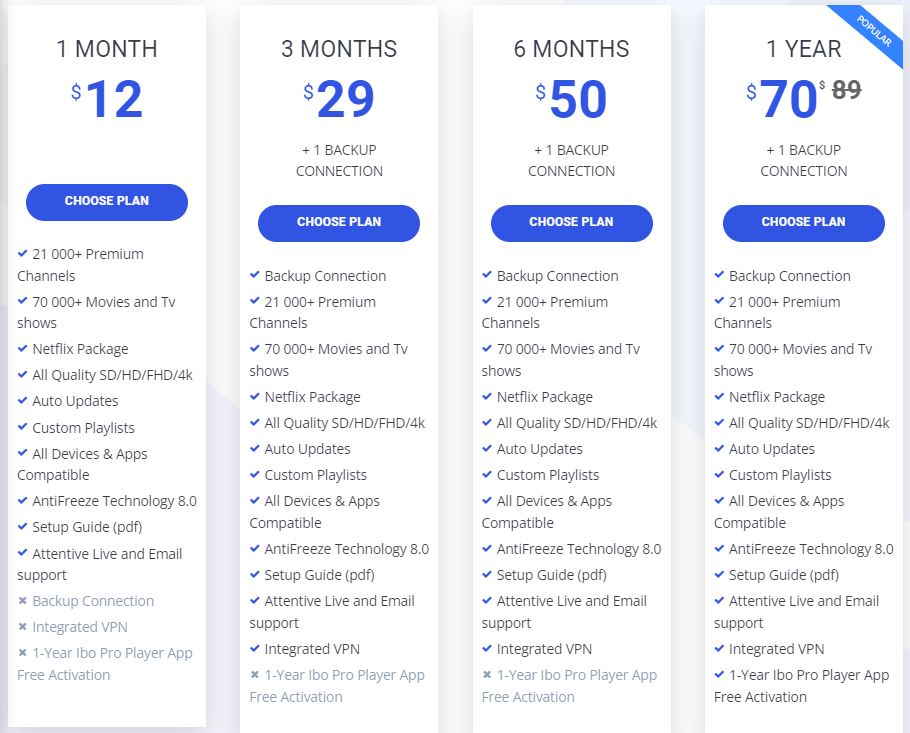The width and height of the screenshot is (910, 733).
Task: Click checkmark beside 6 Months Integrated VPN
Action: [487, 648]
